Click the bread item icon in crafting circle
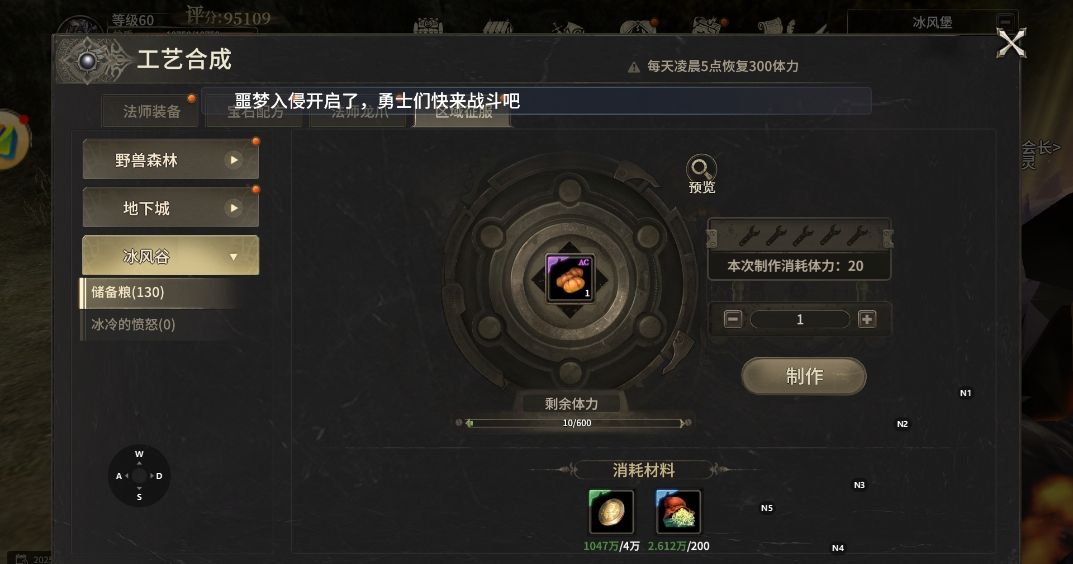 point(570,278)
